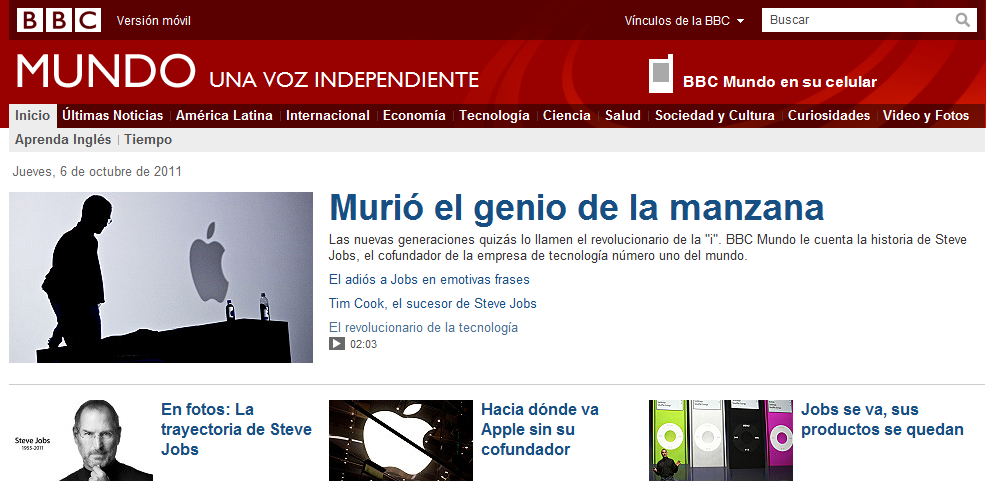Click the UNA VOZ INDEPENDIENTE tagline
Image resolution: width=986 pixels, height=484 pixels.
(x=344, y=80)
